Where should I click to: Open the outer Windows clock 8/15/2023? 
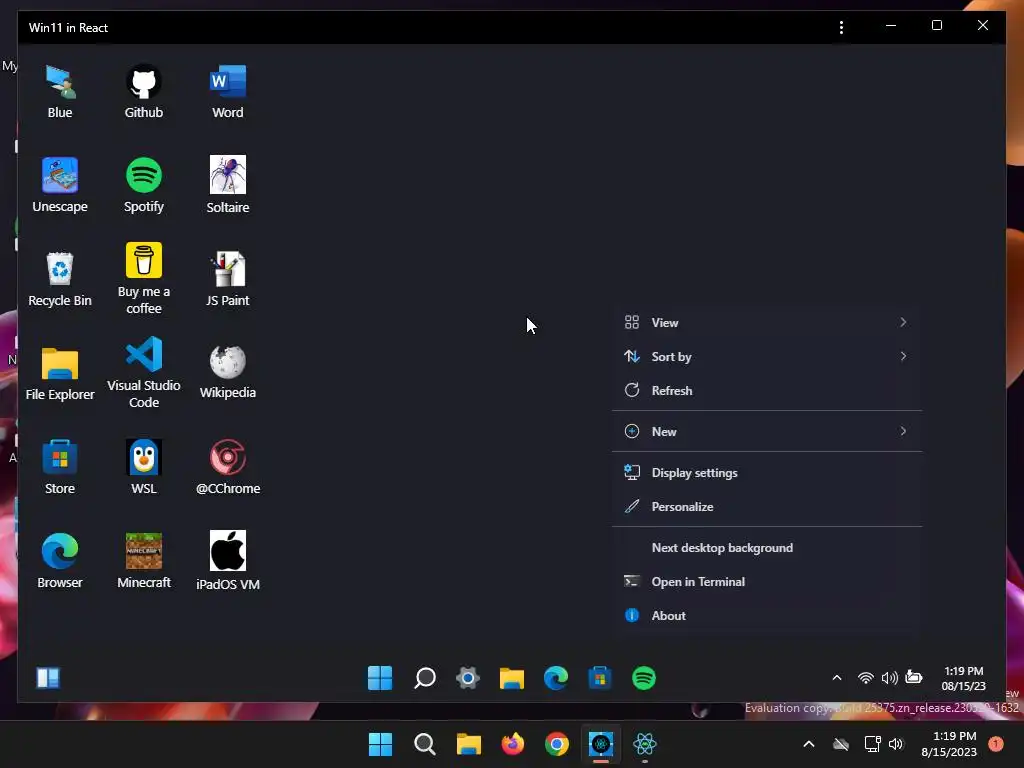(949, 744)
